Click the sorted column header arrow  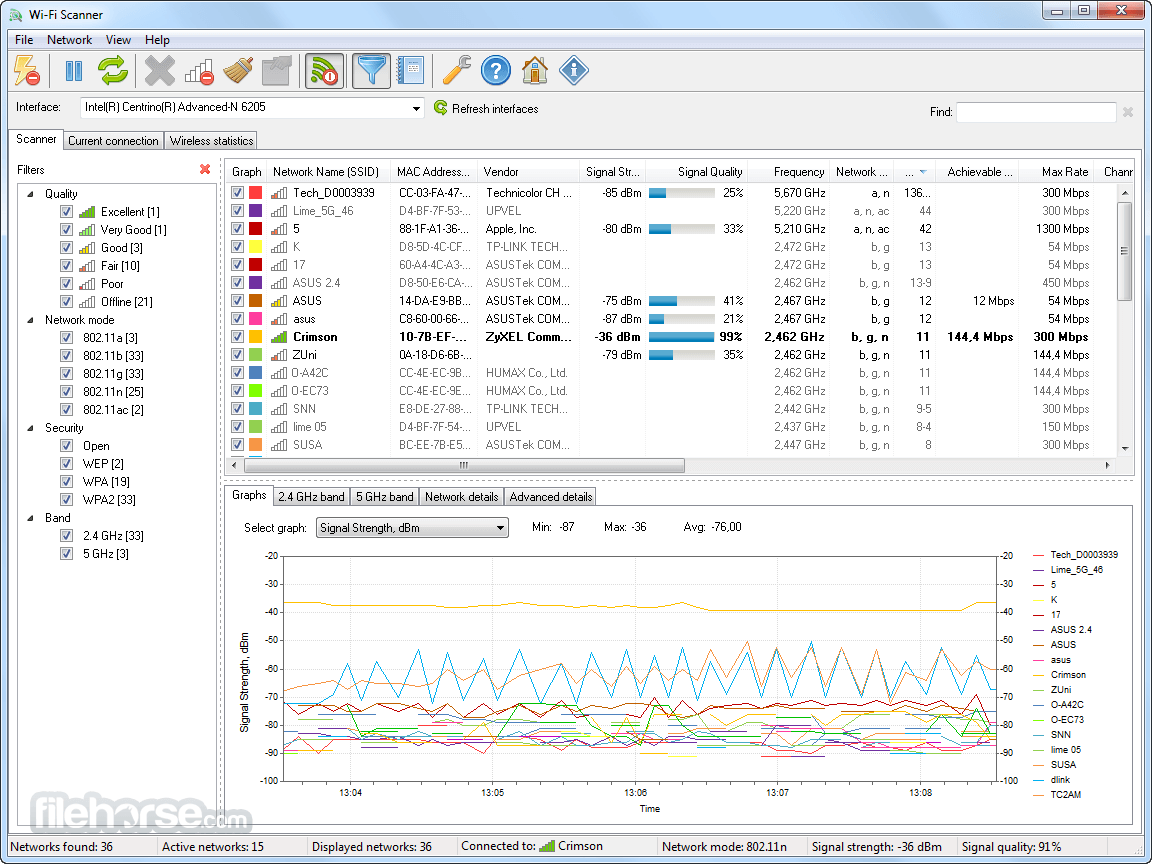924,172
